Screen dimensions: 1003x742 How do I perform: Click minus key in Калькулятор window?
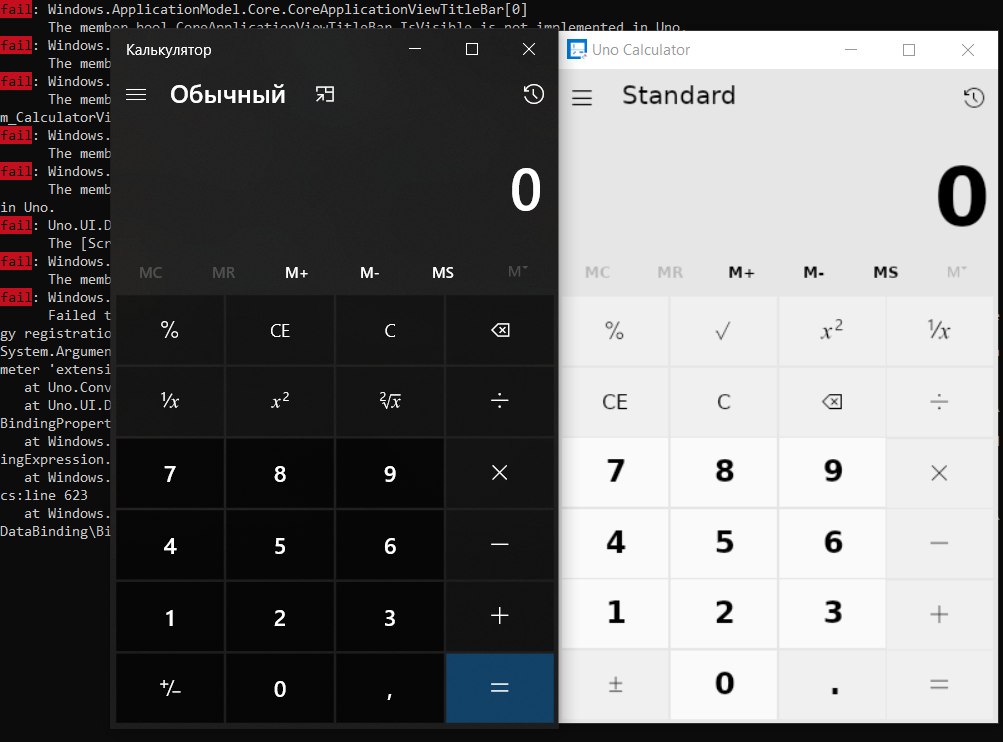500,544
